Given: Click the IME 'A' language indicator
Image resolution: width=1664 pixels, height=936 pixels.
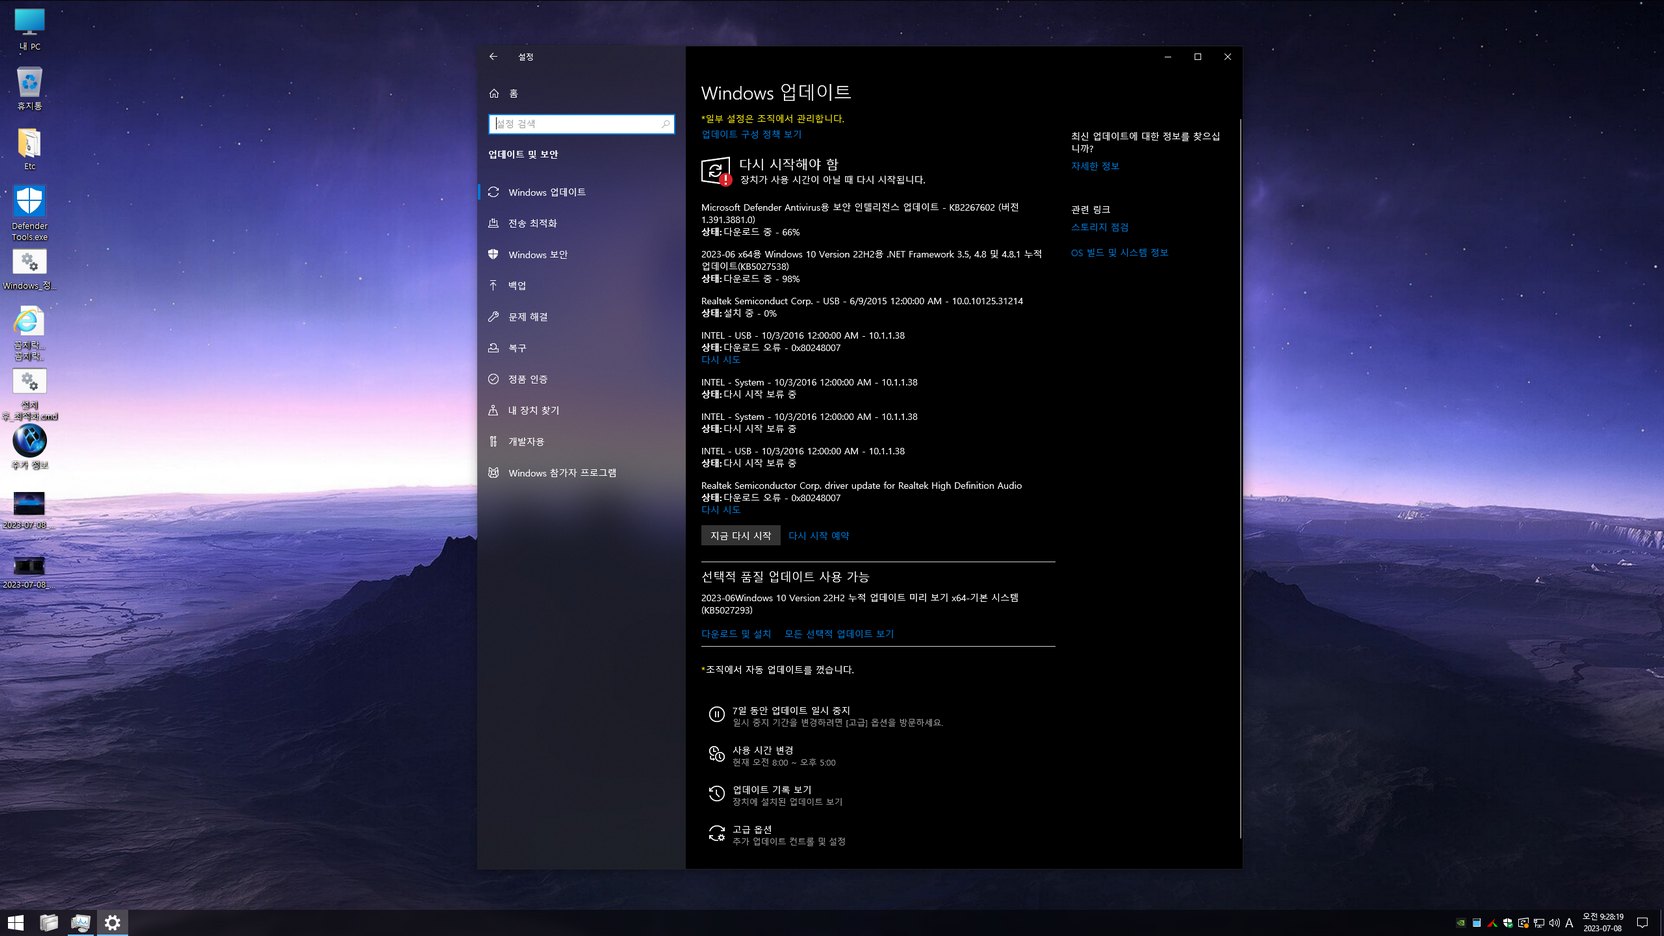Looking at the screenshot, I should tap(1569, 923).
